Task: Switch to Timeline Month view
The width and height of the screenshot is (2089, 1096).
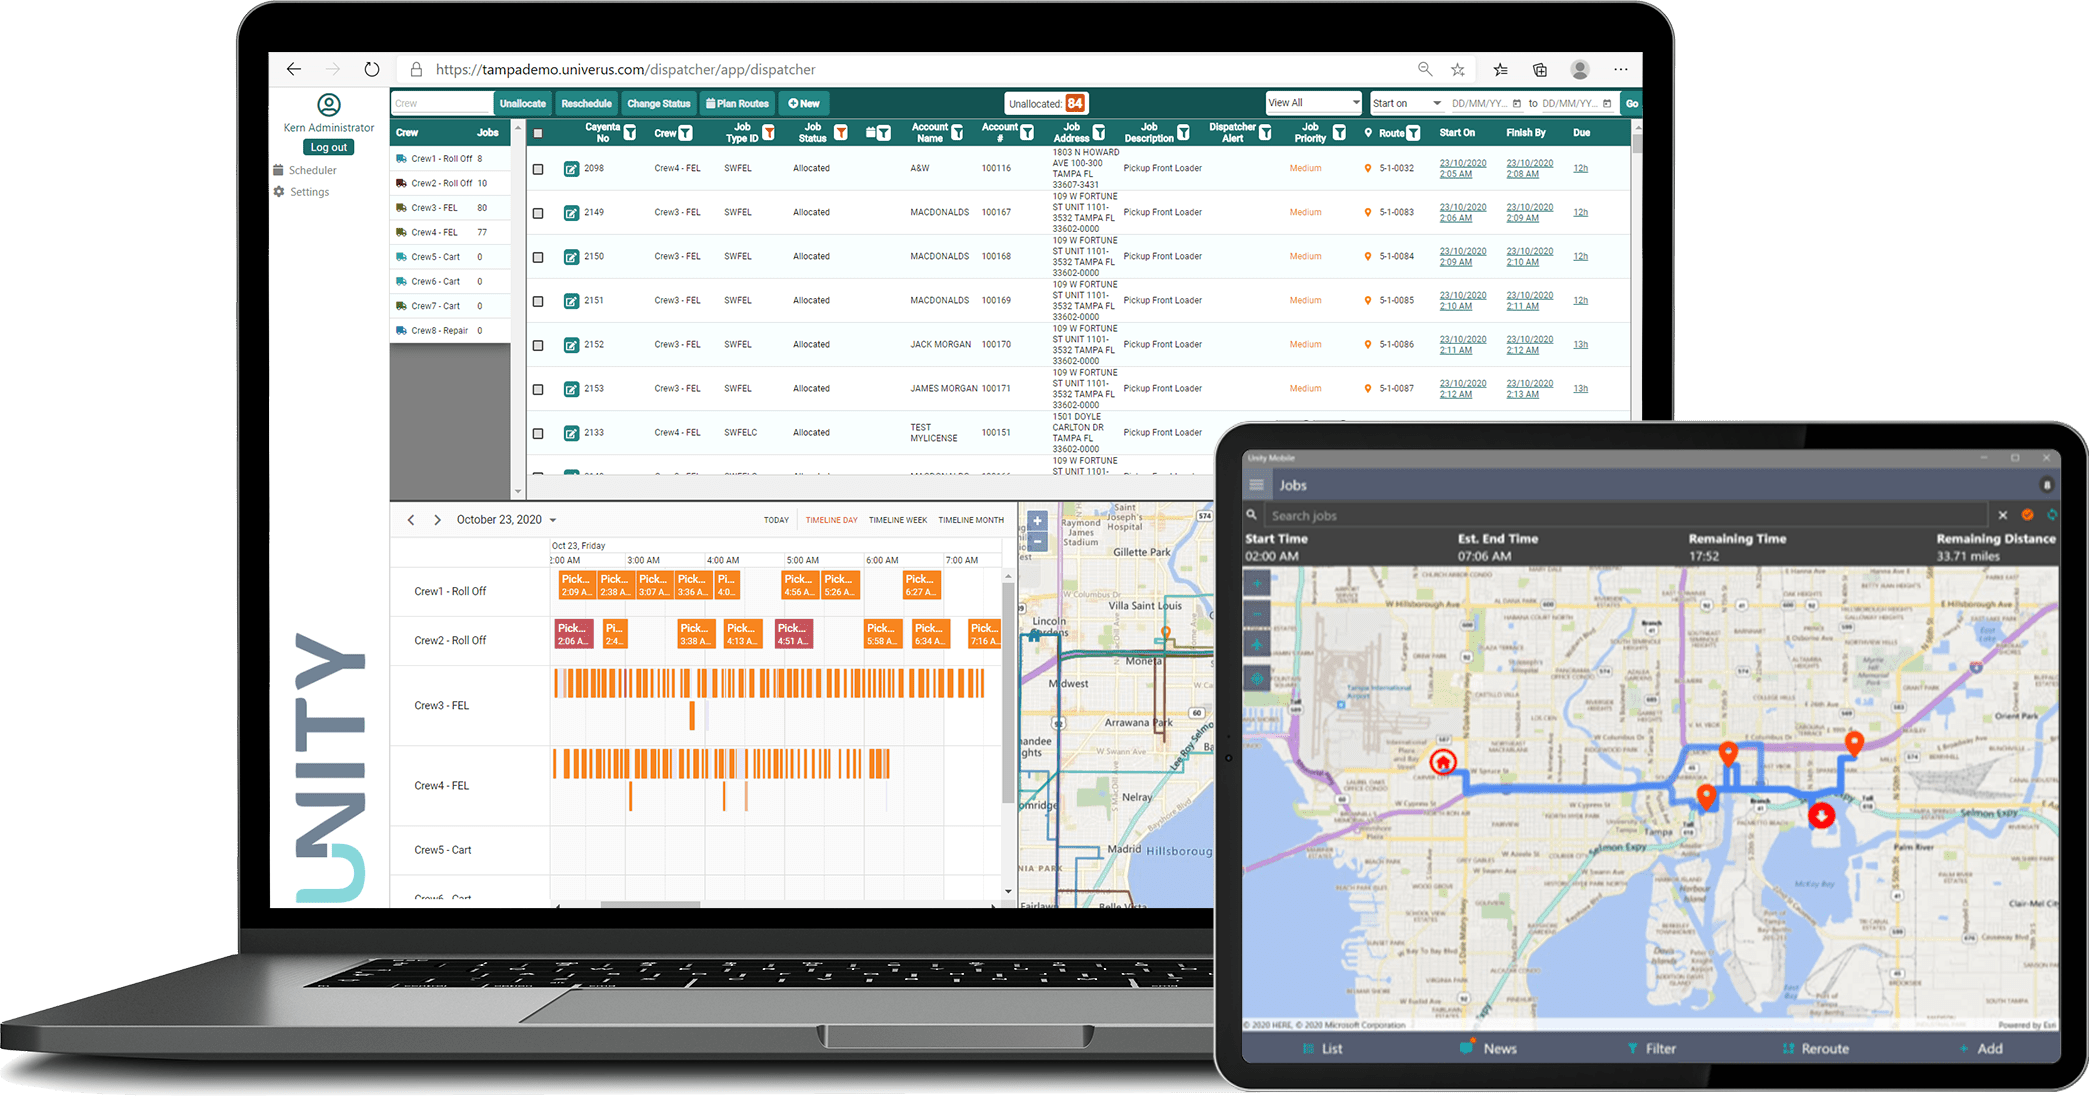Action: coord(970,520)
